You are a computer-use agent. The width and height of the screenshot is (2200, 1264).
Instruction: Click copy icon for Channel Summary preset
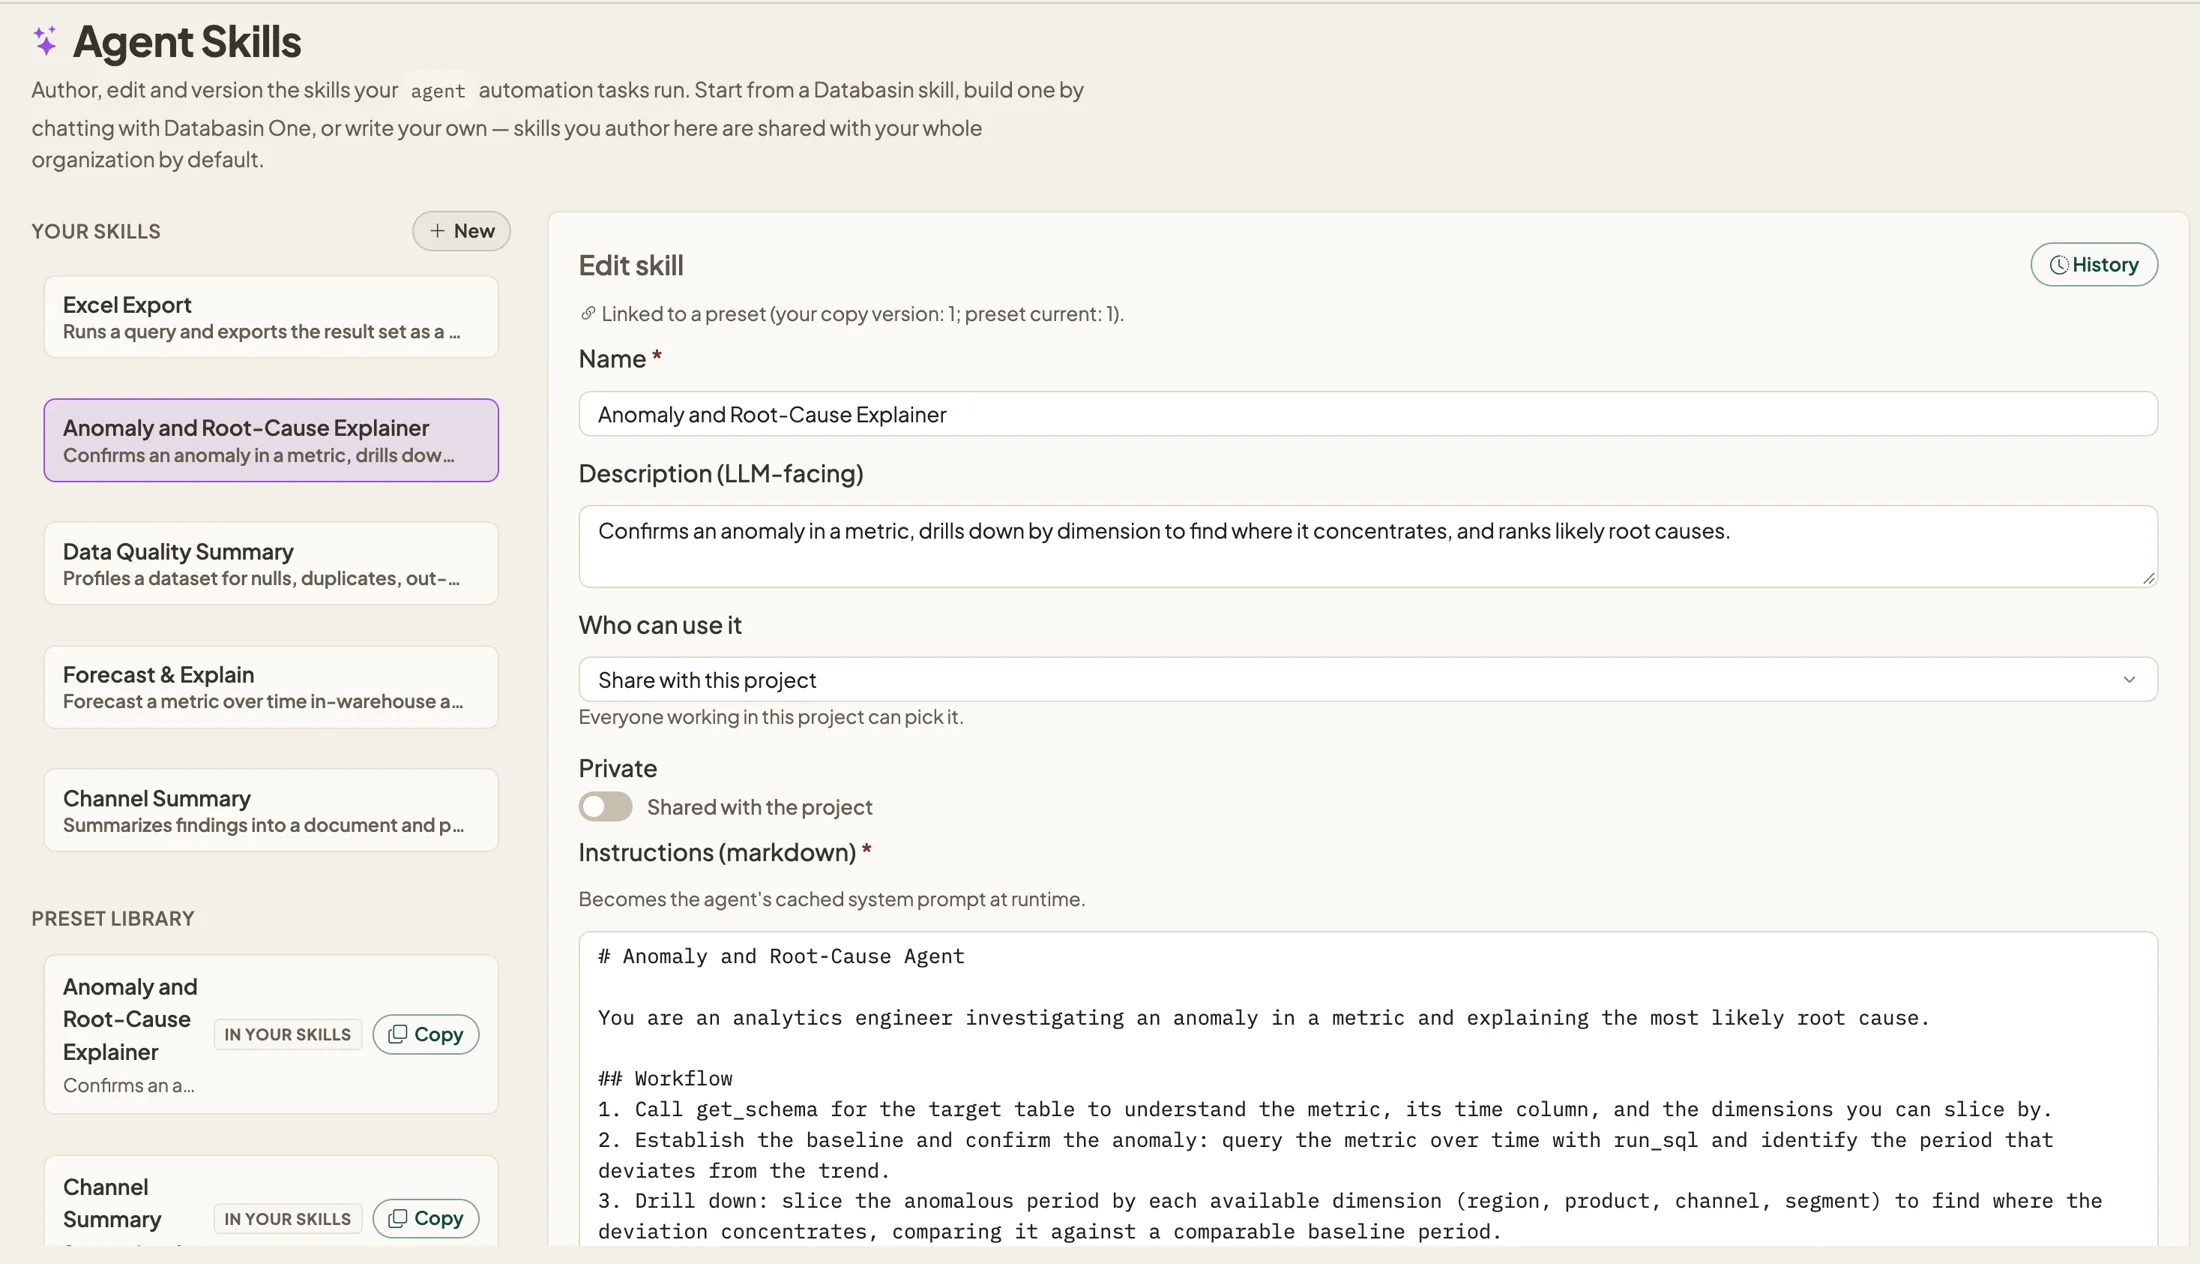pyautogui.click(x=397, y=1218)
